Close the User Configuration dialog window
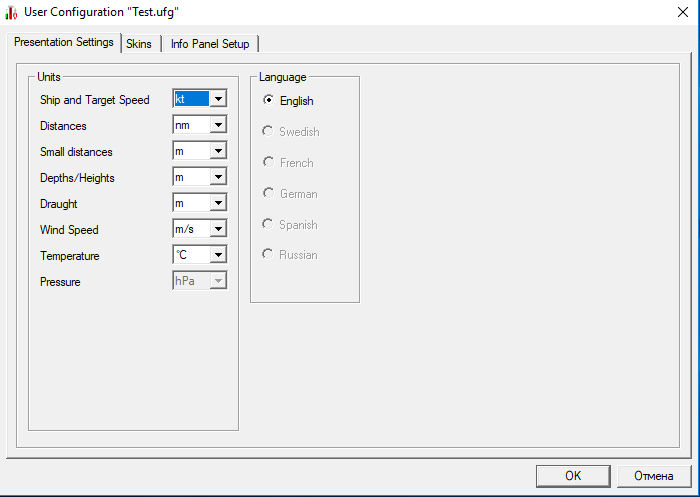Image resolution: width=700 pixels, height=497 pixels. click(x=681, y=12)
